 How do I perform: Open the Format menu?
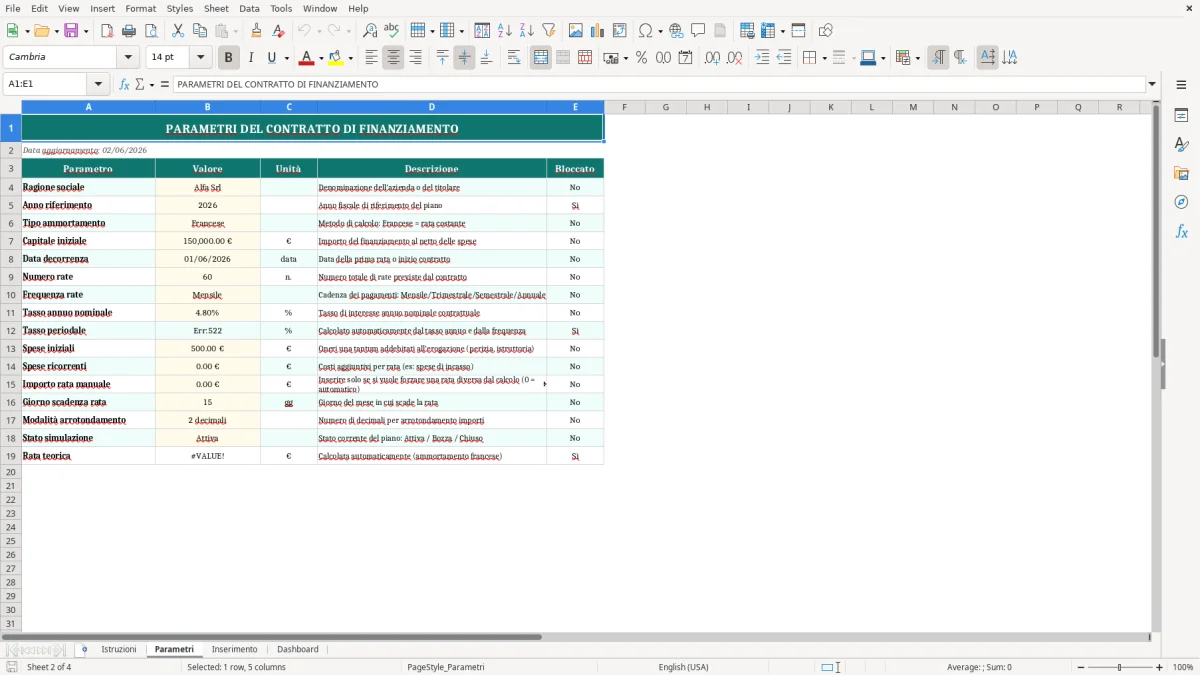(x=140, y=8)
